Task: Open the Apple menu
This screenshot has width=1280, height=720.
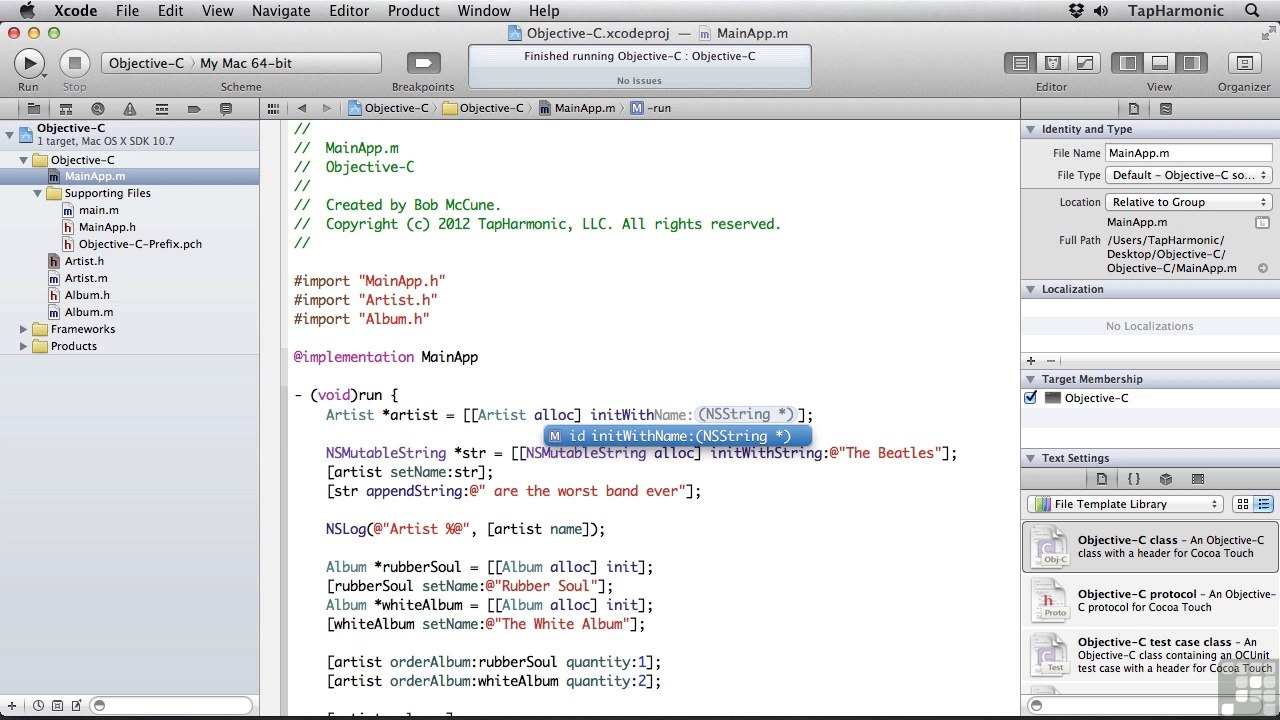Action: 27,11
